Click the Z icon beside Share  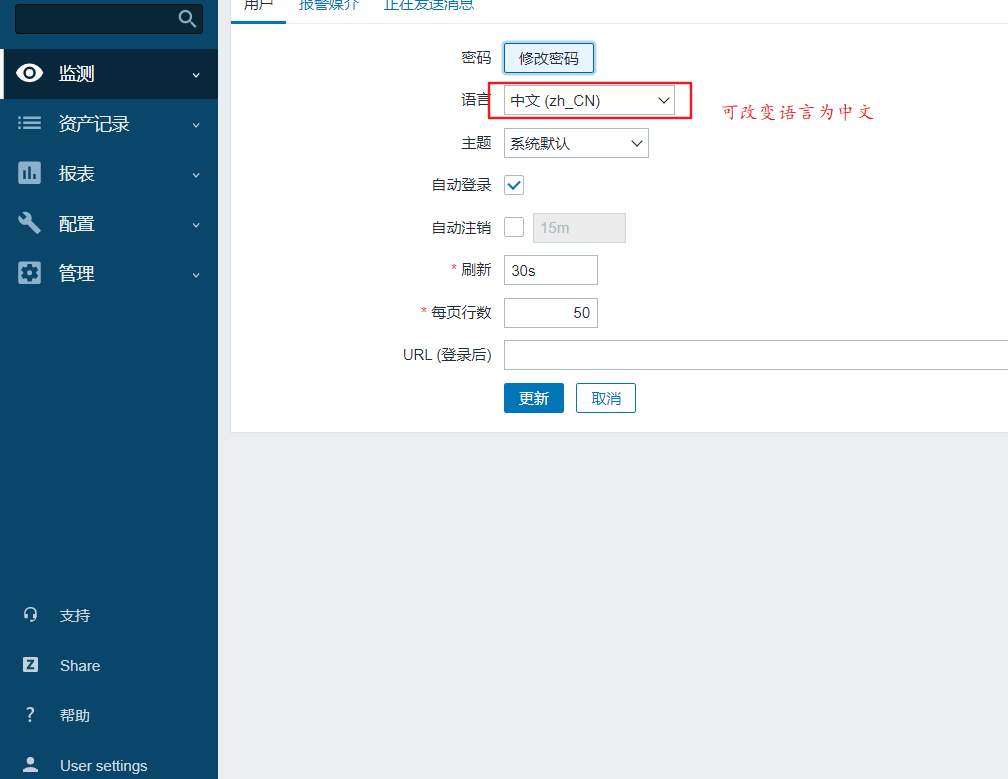[x=30, y=665]
